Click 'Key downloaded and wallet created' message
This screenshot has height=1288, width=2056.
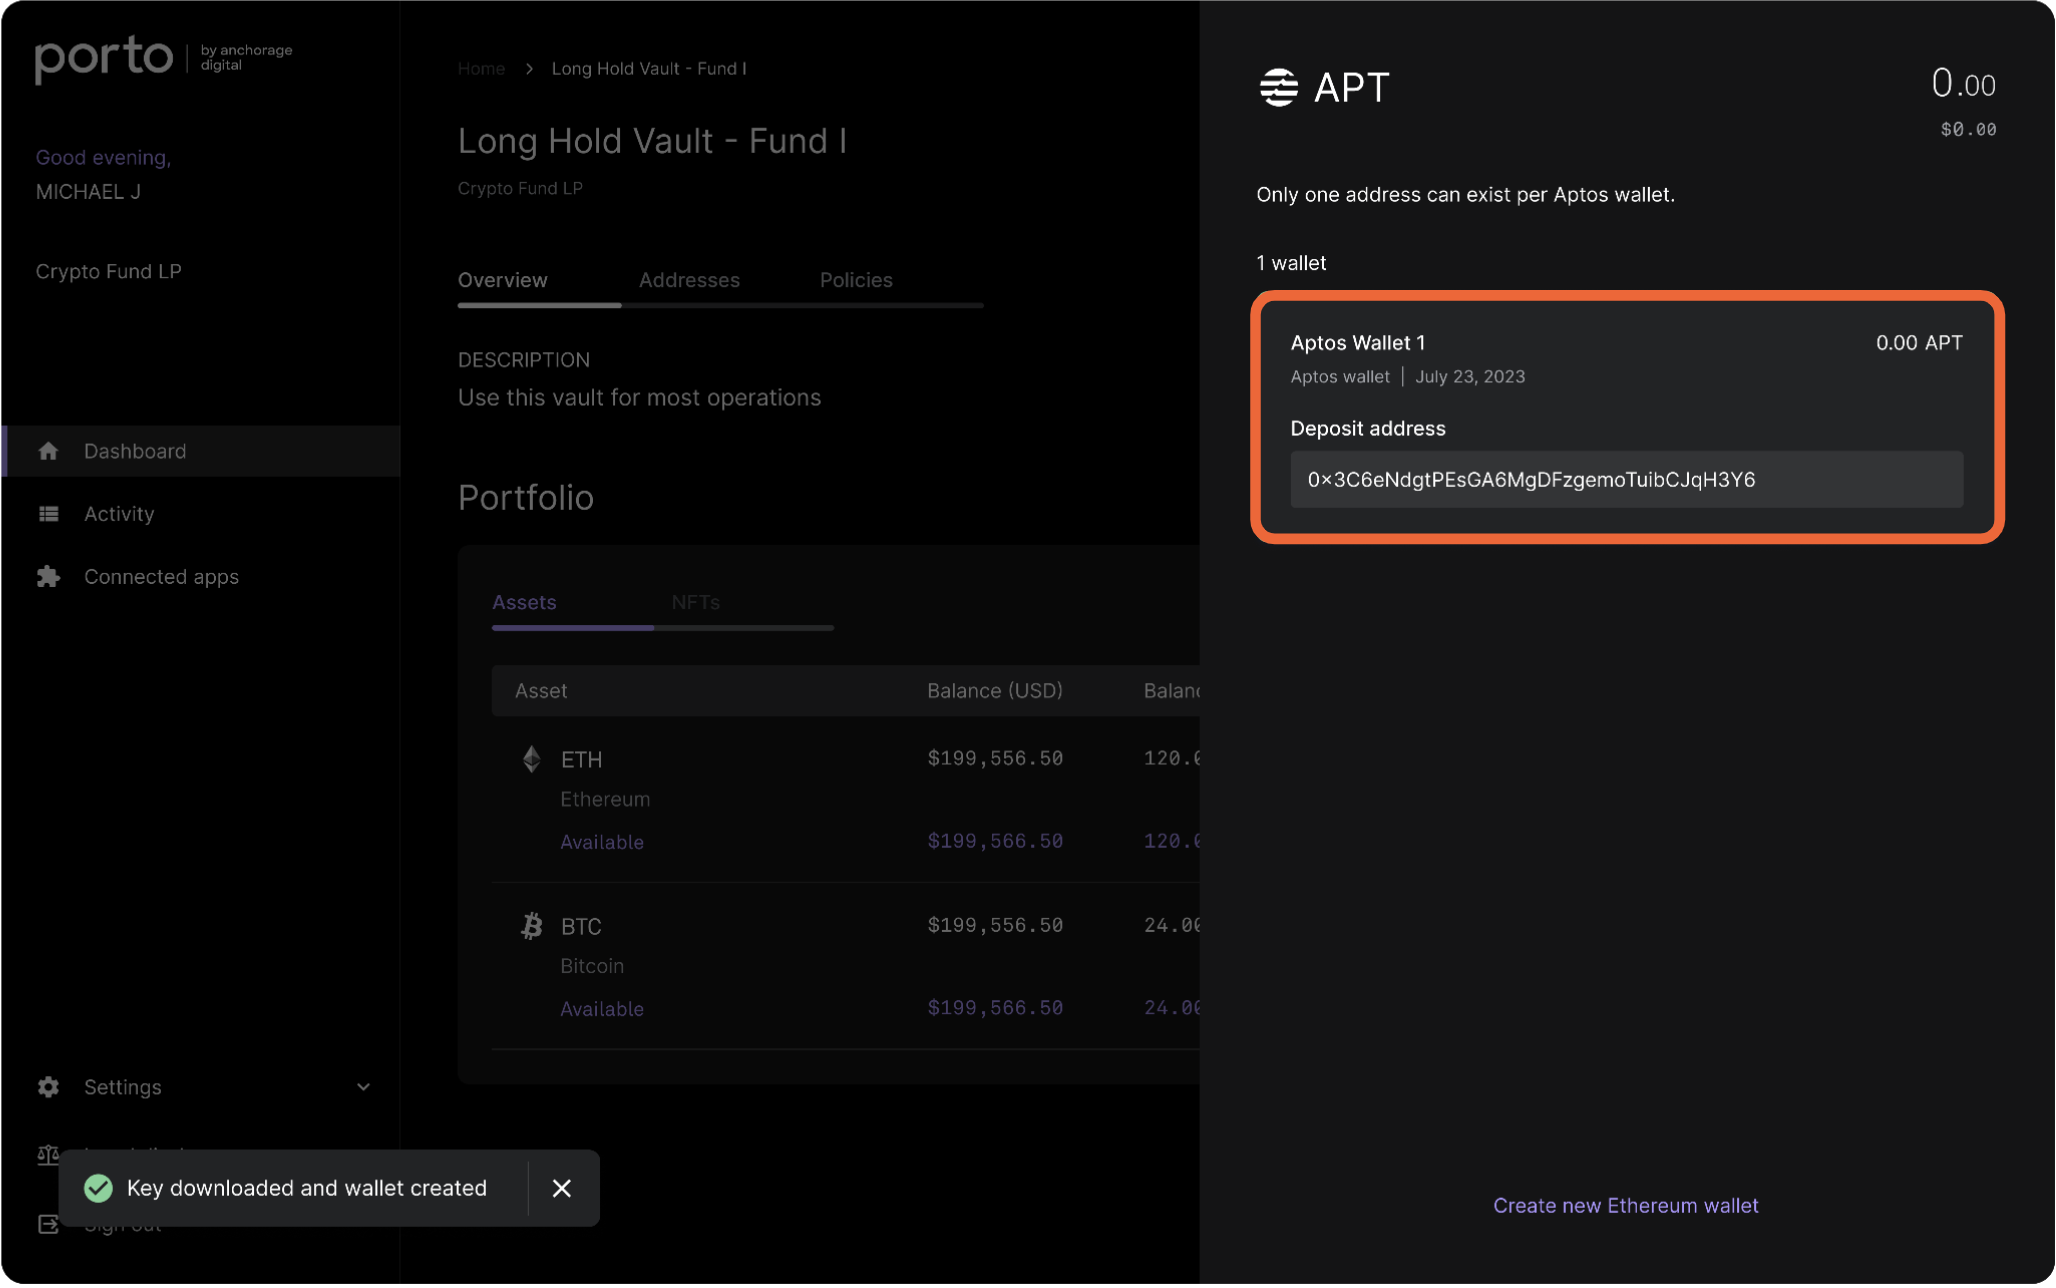pos(307,1188)
